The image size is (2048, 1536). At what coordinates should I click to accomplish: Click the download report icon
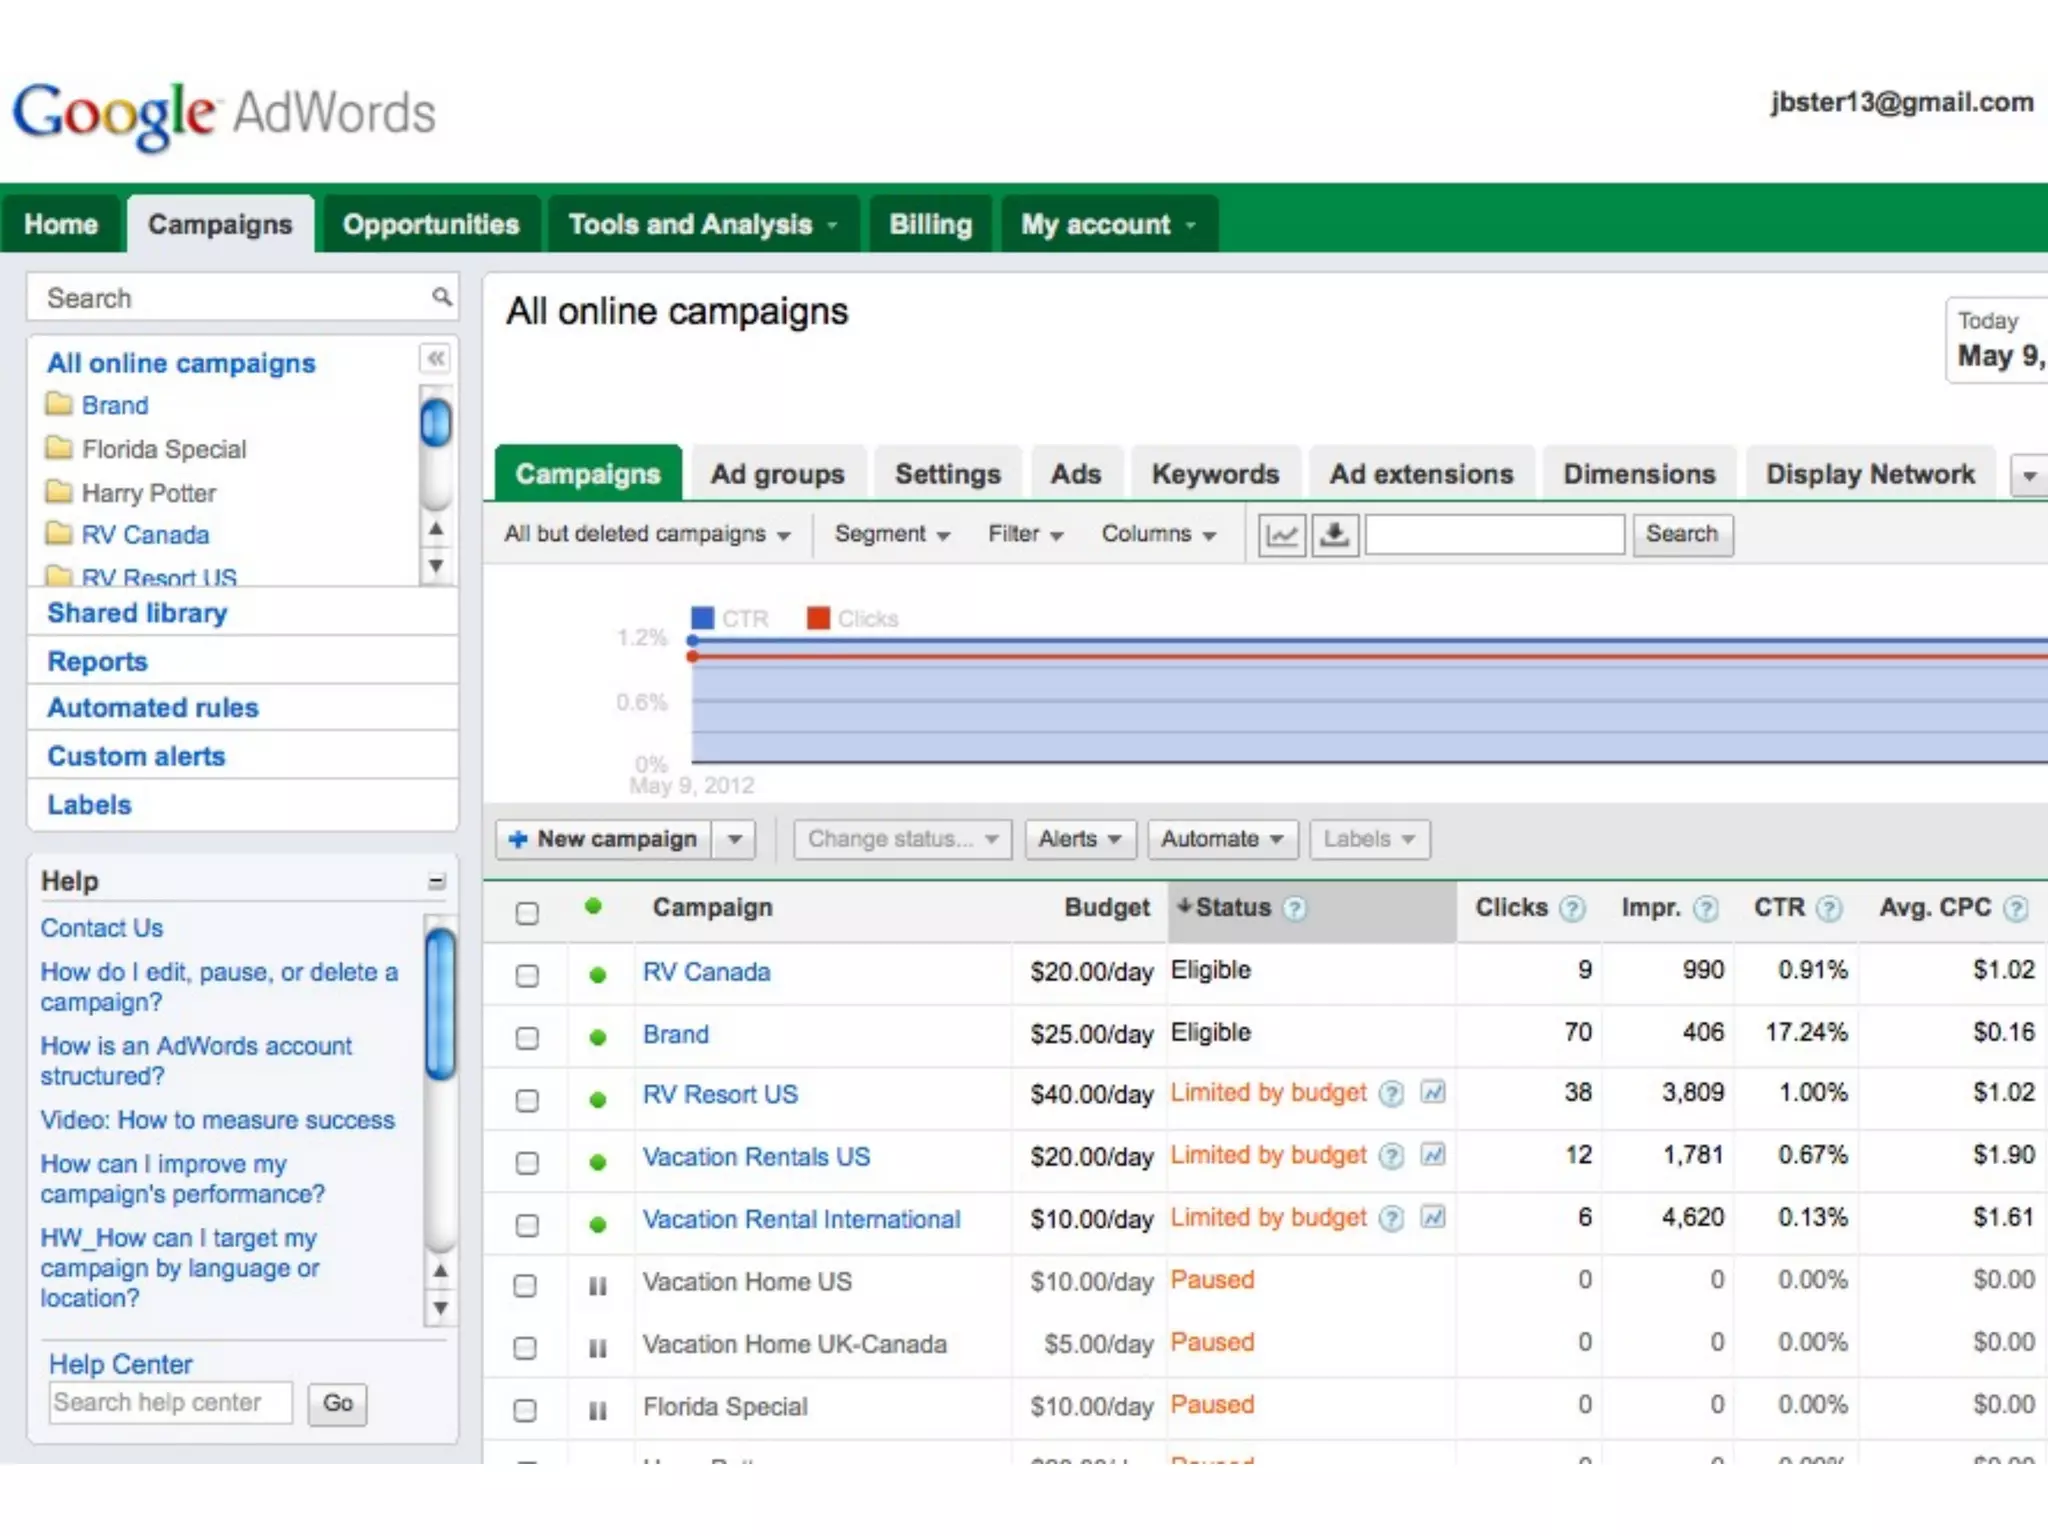(x=1334, y=535)
